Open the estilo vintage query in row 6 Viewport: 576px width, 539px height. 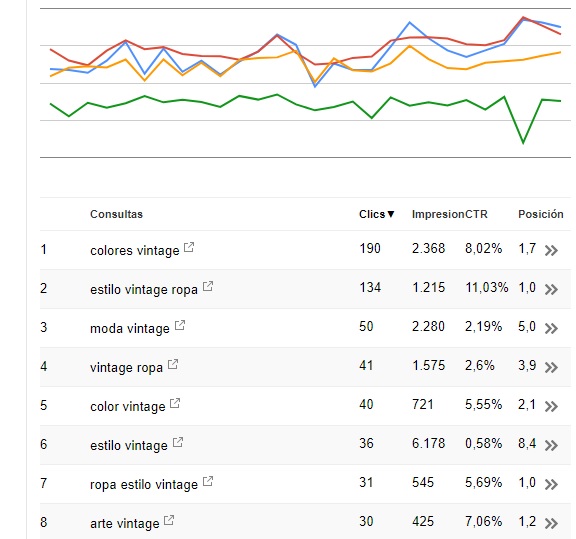129,446
